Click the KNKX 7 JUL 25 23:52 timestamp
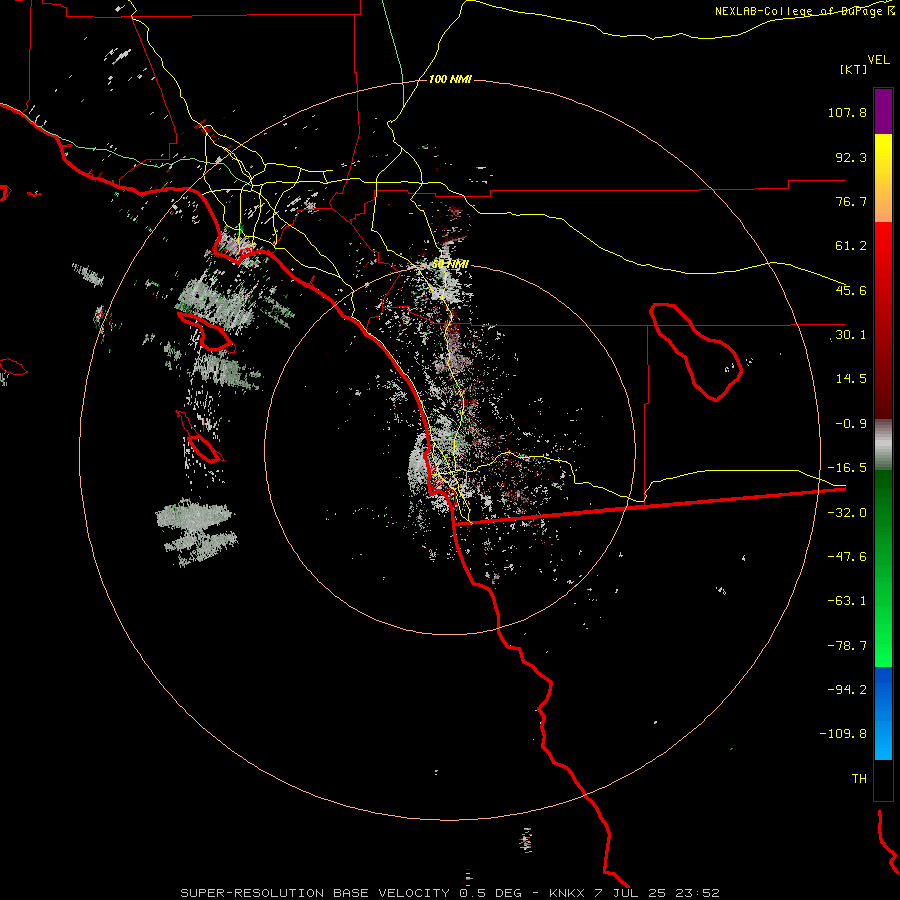This screenshot has height=900, width=900. (634, 893)
